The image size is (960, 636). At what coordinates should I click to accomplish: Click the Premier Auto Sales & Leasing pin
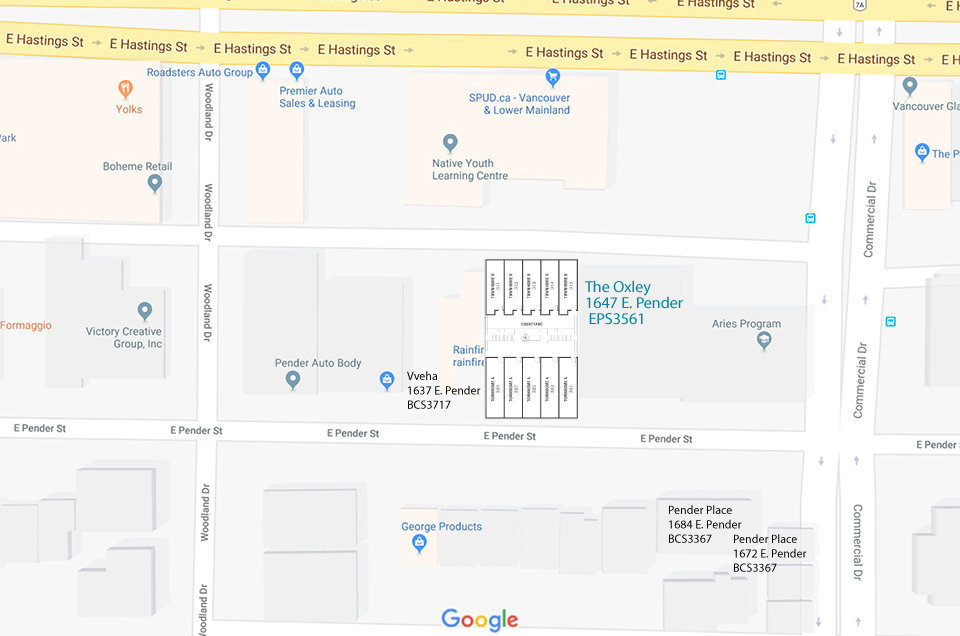[297, 70]
